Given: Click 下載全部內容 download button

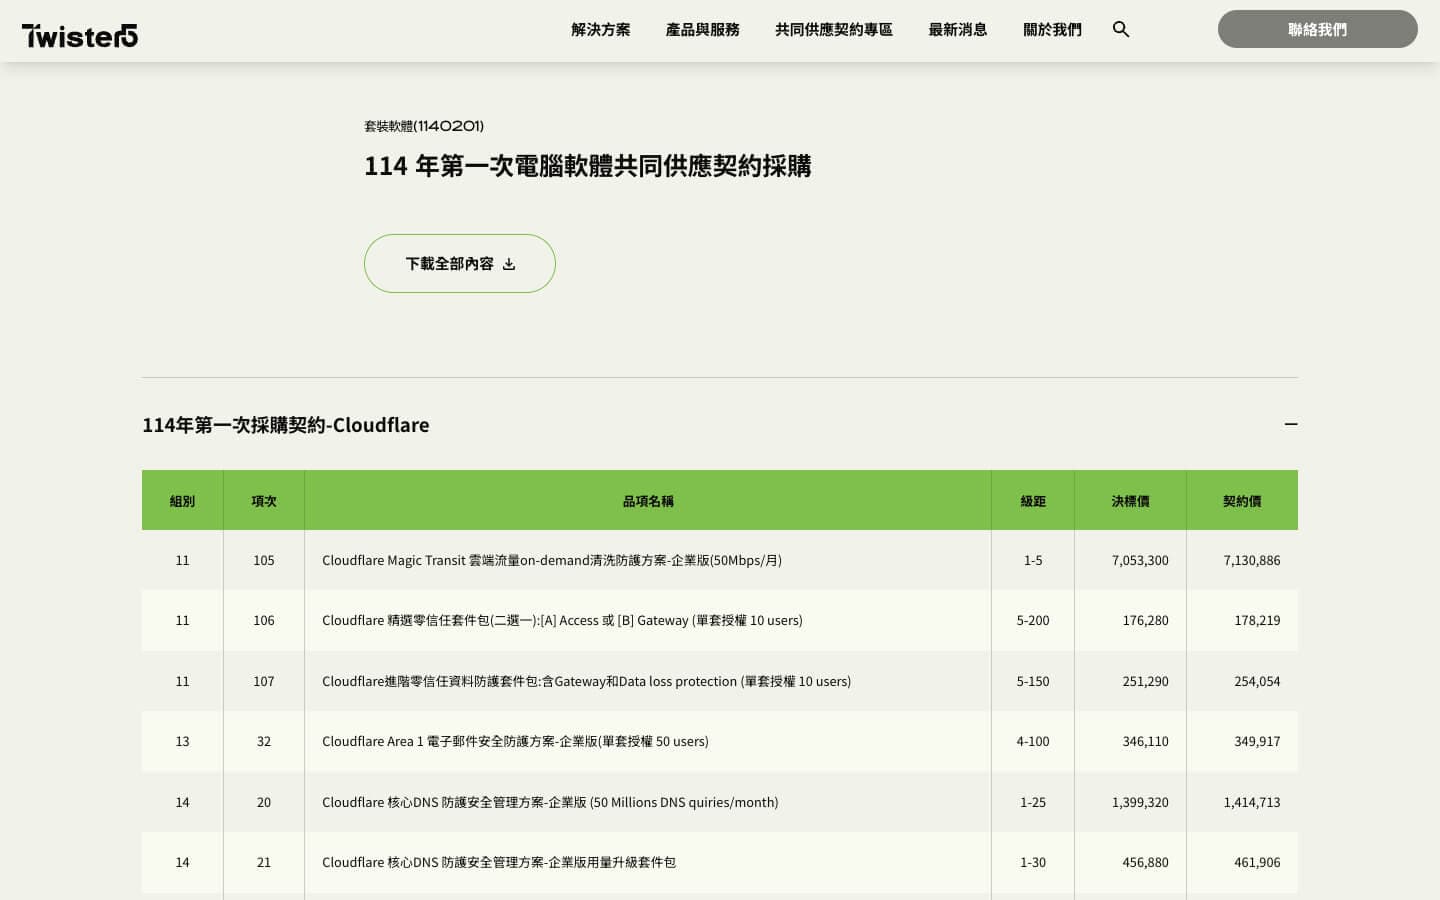Looking at the screenshot, I should point(460,263).
